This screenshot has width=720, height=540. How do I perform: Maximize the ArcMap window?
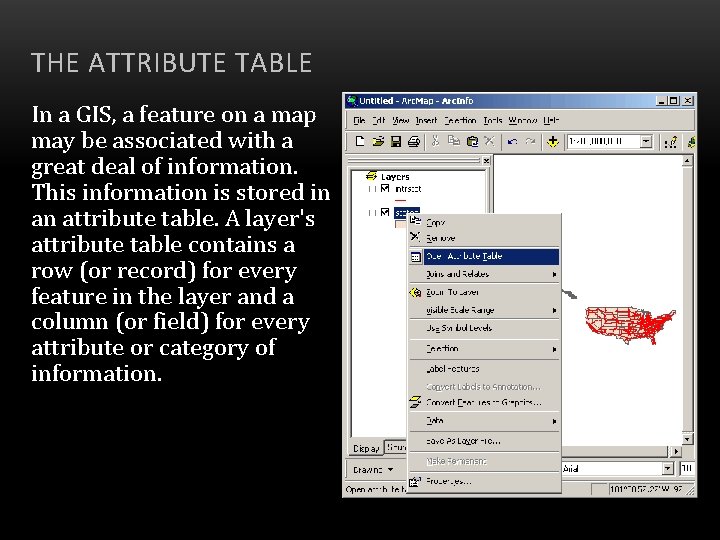673,101
